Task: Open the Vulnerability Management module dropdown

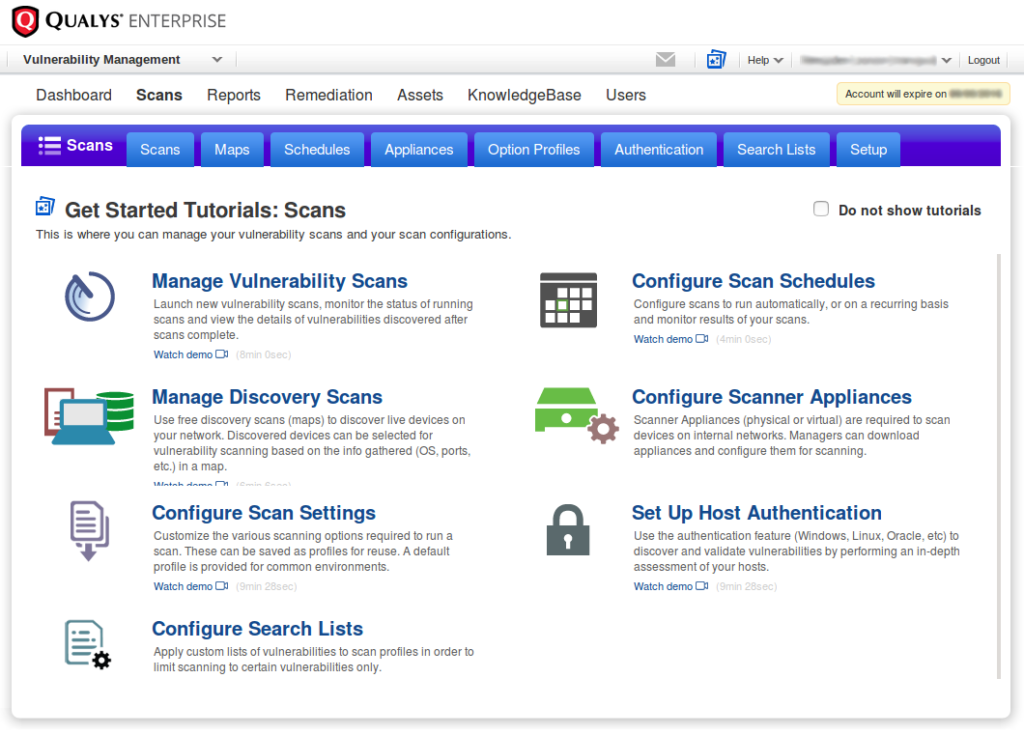Action: tap(120, 59)
